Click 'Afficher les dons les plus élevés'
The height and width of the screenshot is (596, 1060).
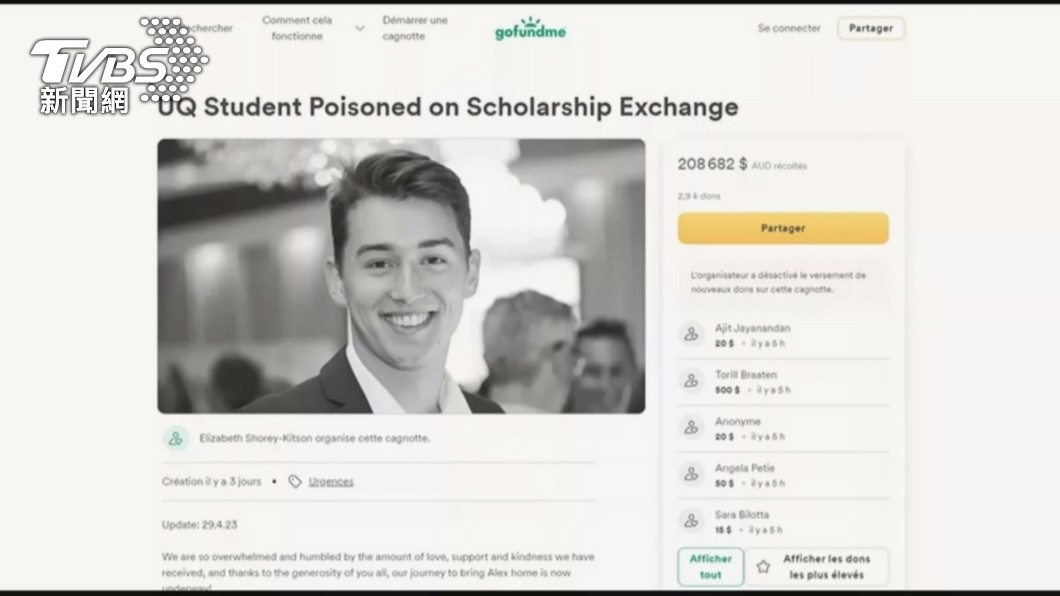pyautogui.click(x=817, y=566)
